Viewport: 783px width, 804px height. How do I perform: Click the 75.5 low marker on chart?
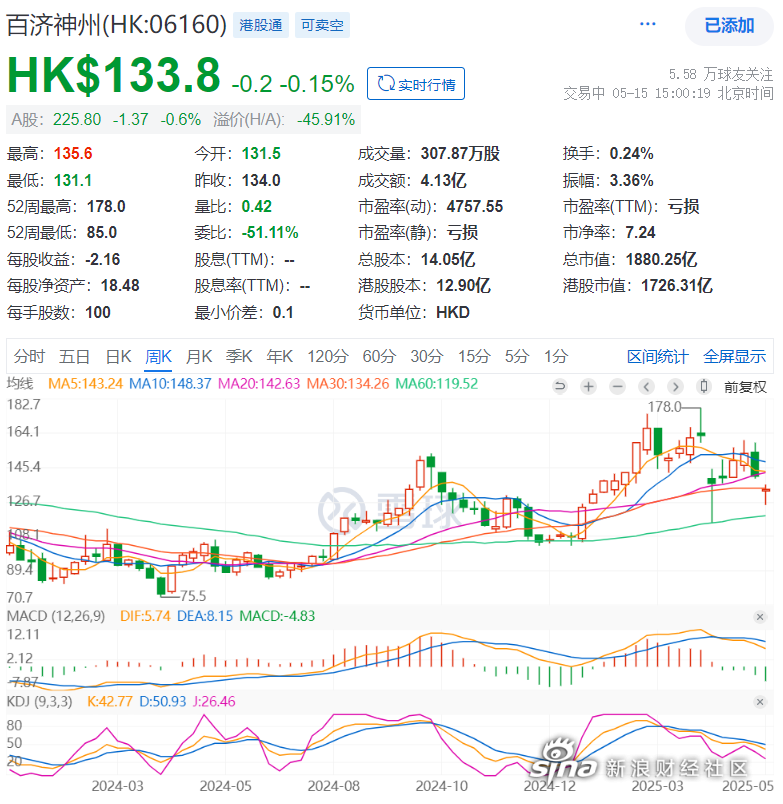pos(193,595)
